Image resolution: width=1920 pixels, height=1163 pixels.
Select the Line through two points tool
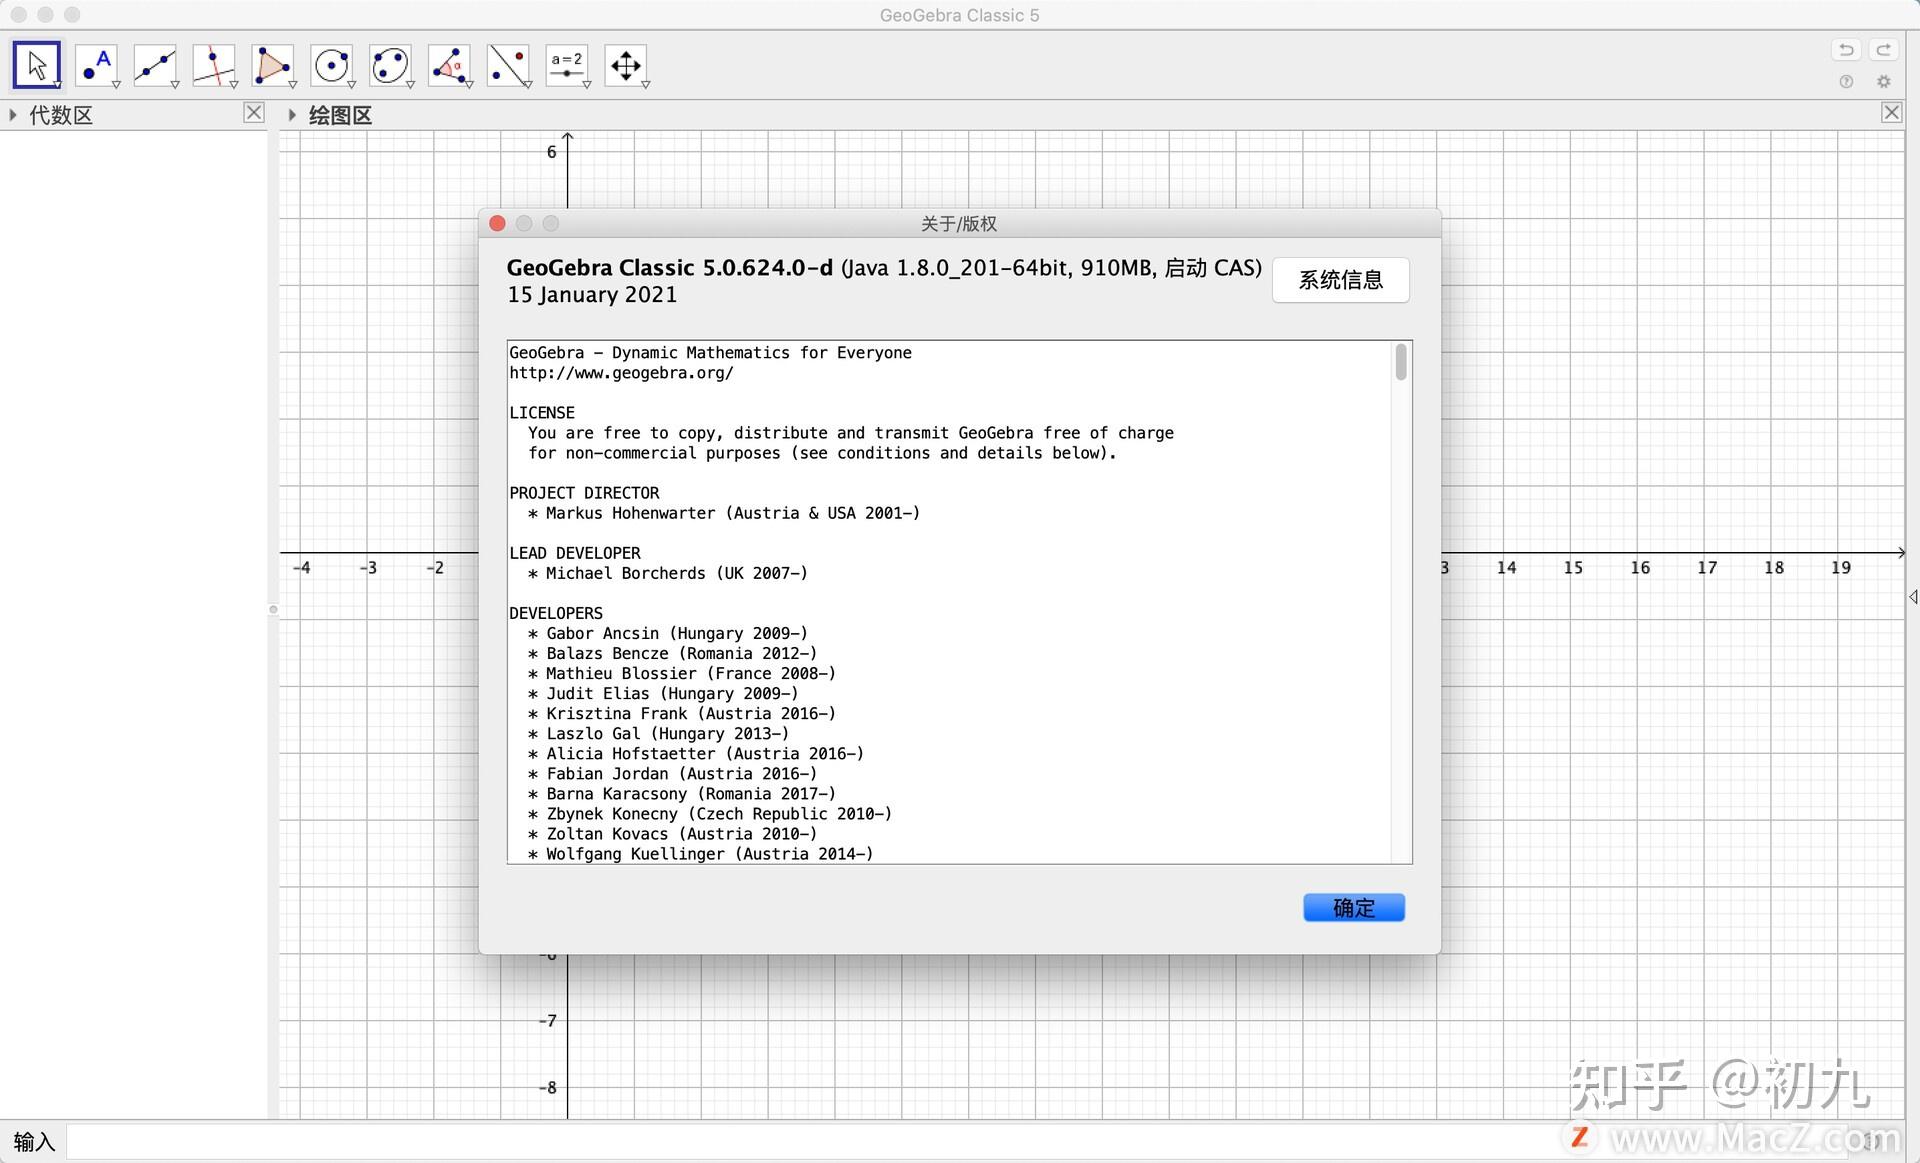(x=155, y=66)
